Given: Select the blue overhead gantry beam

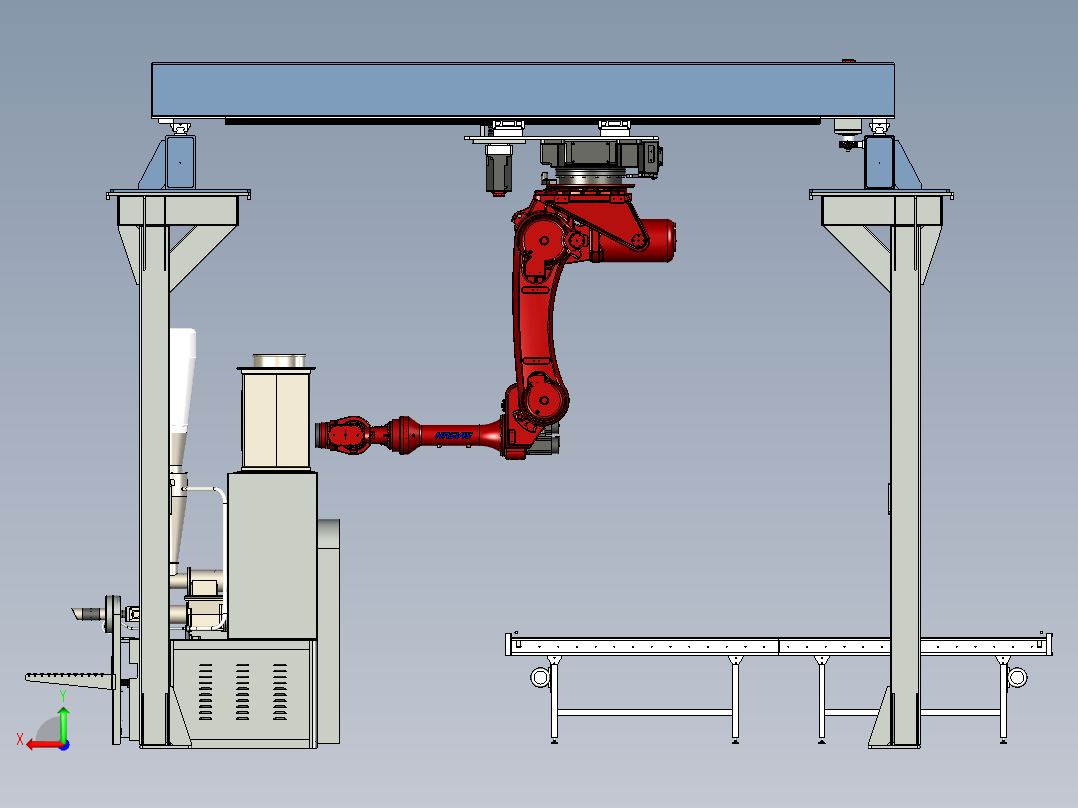Looking at the screenshot, I should click(522, 90).
